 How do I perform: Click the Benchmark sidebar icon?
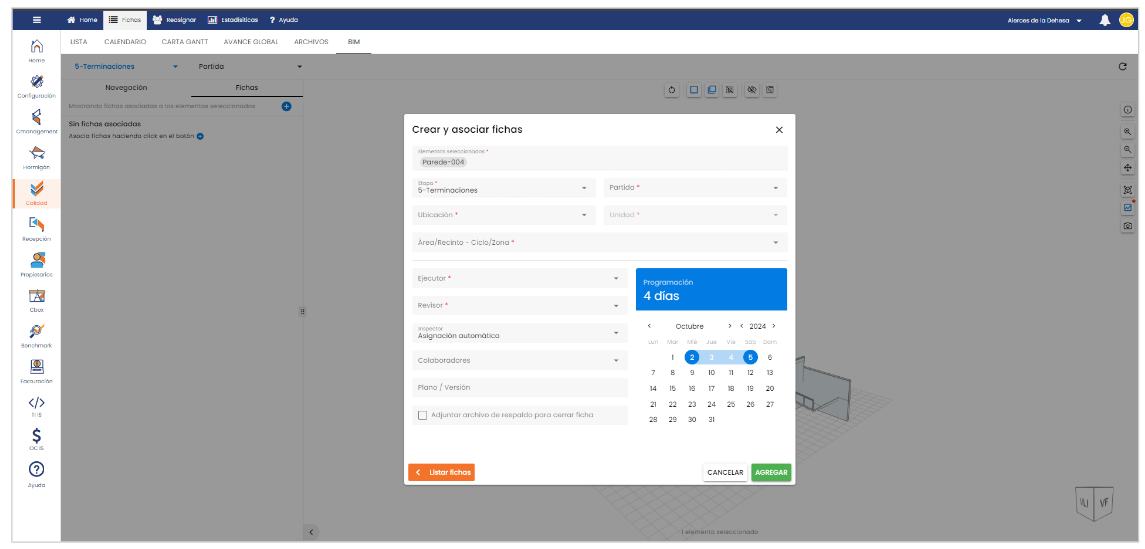pos(36,334)
